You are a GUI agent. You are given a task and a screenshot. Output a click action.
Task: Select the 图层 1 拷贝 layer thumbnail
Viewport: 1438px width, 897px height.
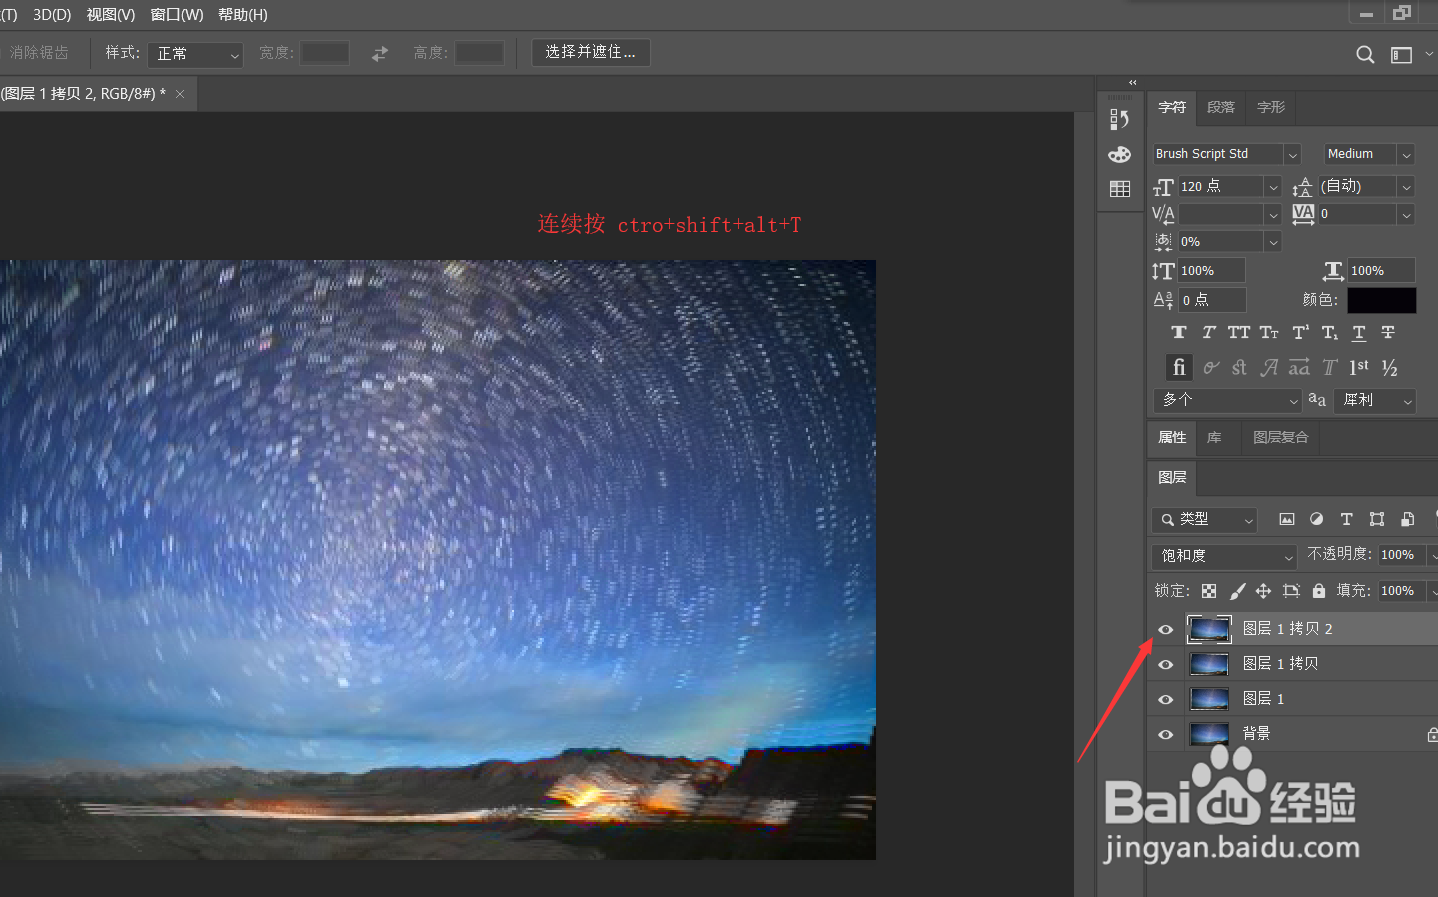(1209, 664)
